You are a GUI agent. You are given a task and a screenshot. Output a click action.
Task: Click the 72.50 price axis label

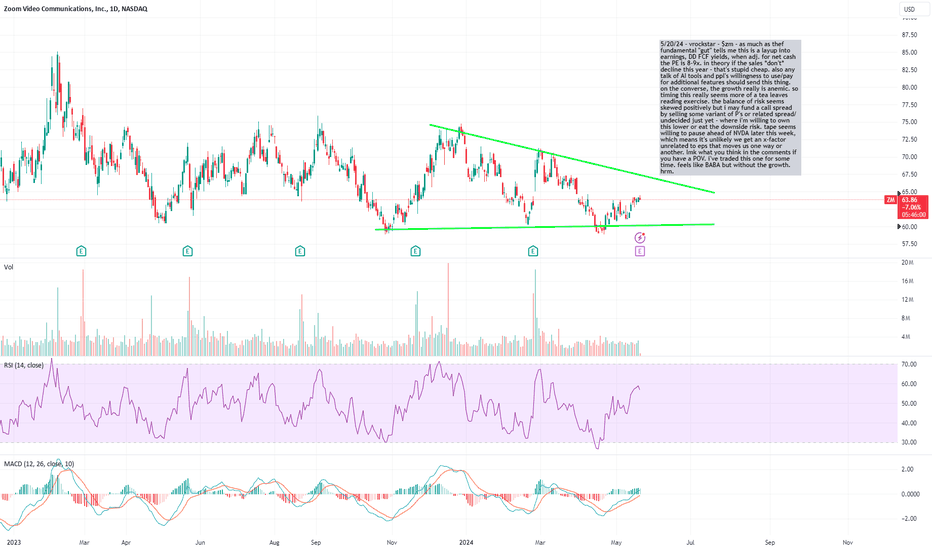click(909, 139)
